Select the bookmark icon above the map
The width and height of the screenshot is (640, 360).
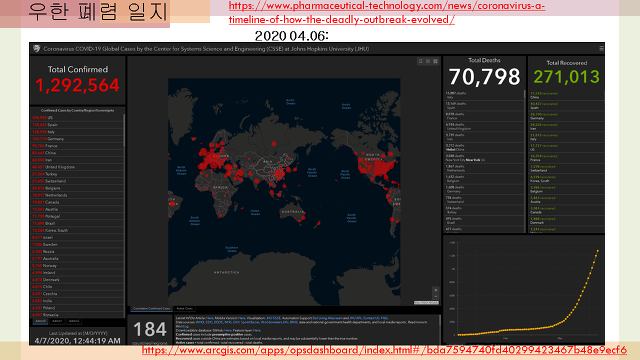tap(420, 61)
